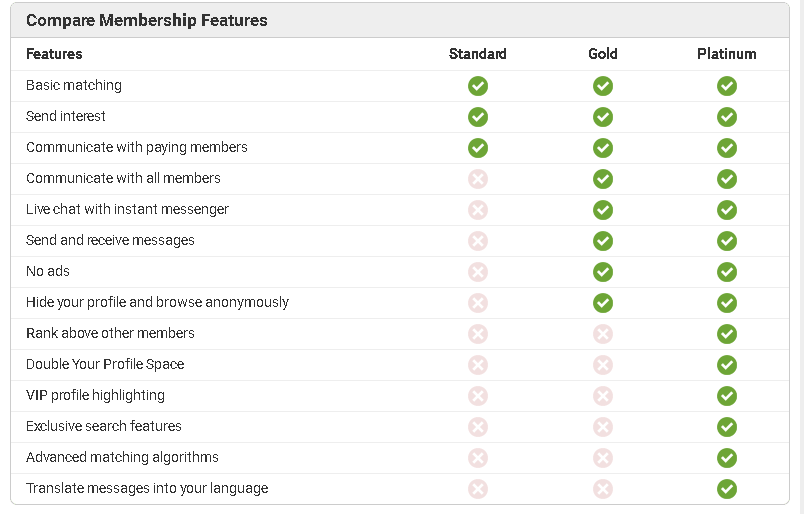804x514 pixels.
Task: Click the Translate messages into your language label
Action: coord(147,488)
